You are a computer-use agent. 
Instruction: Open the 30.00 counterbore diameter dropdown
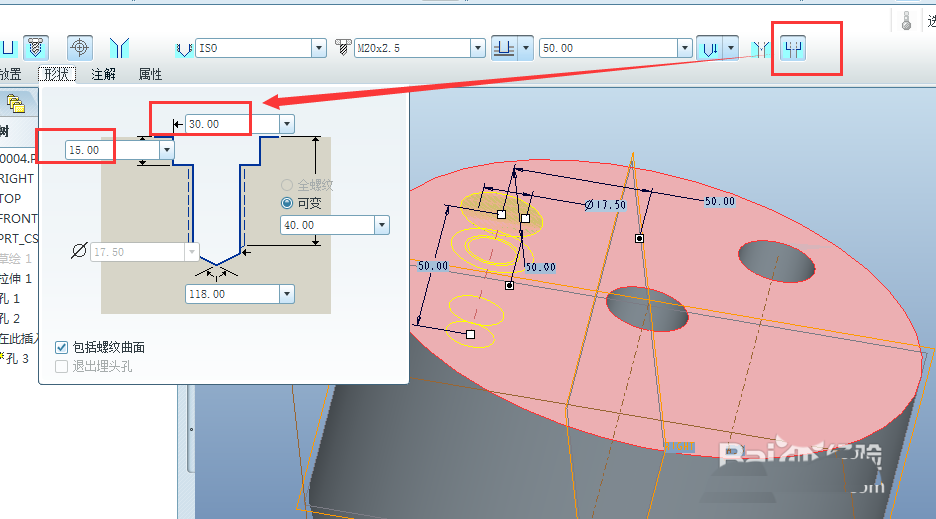(x=287, y=124)
